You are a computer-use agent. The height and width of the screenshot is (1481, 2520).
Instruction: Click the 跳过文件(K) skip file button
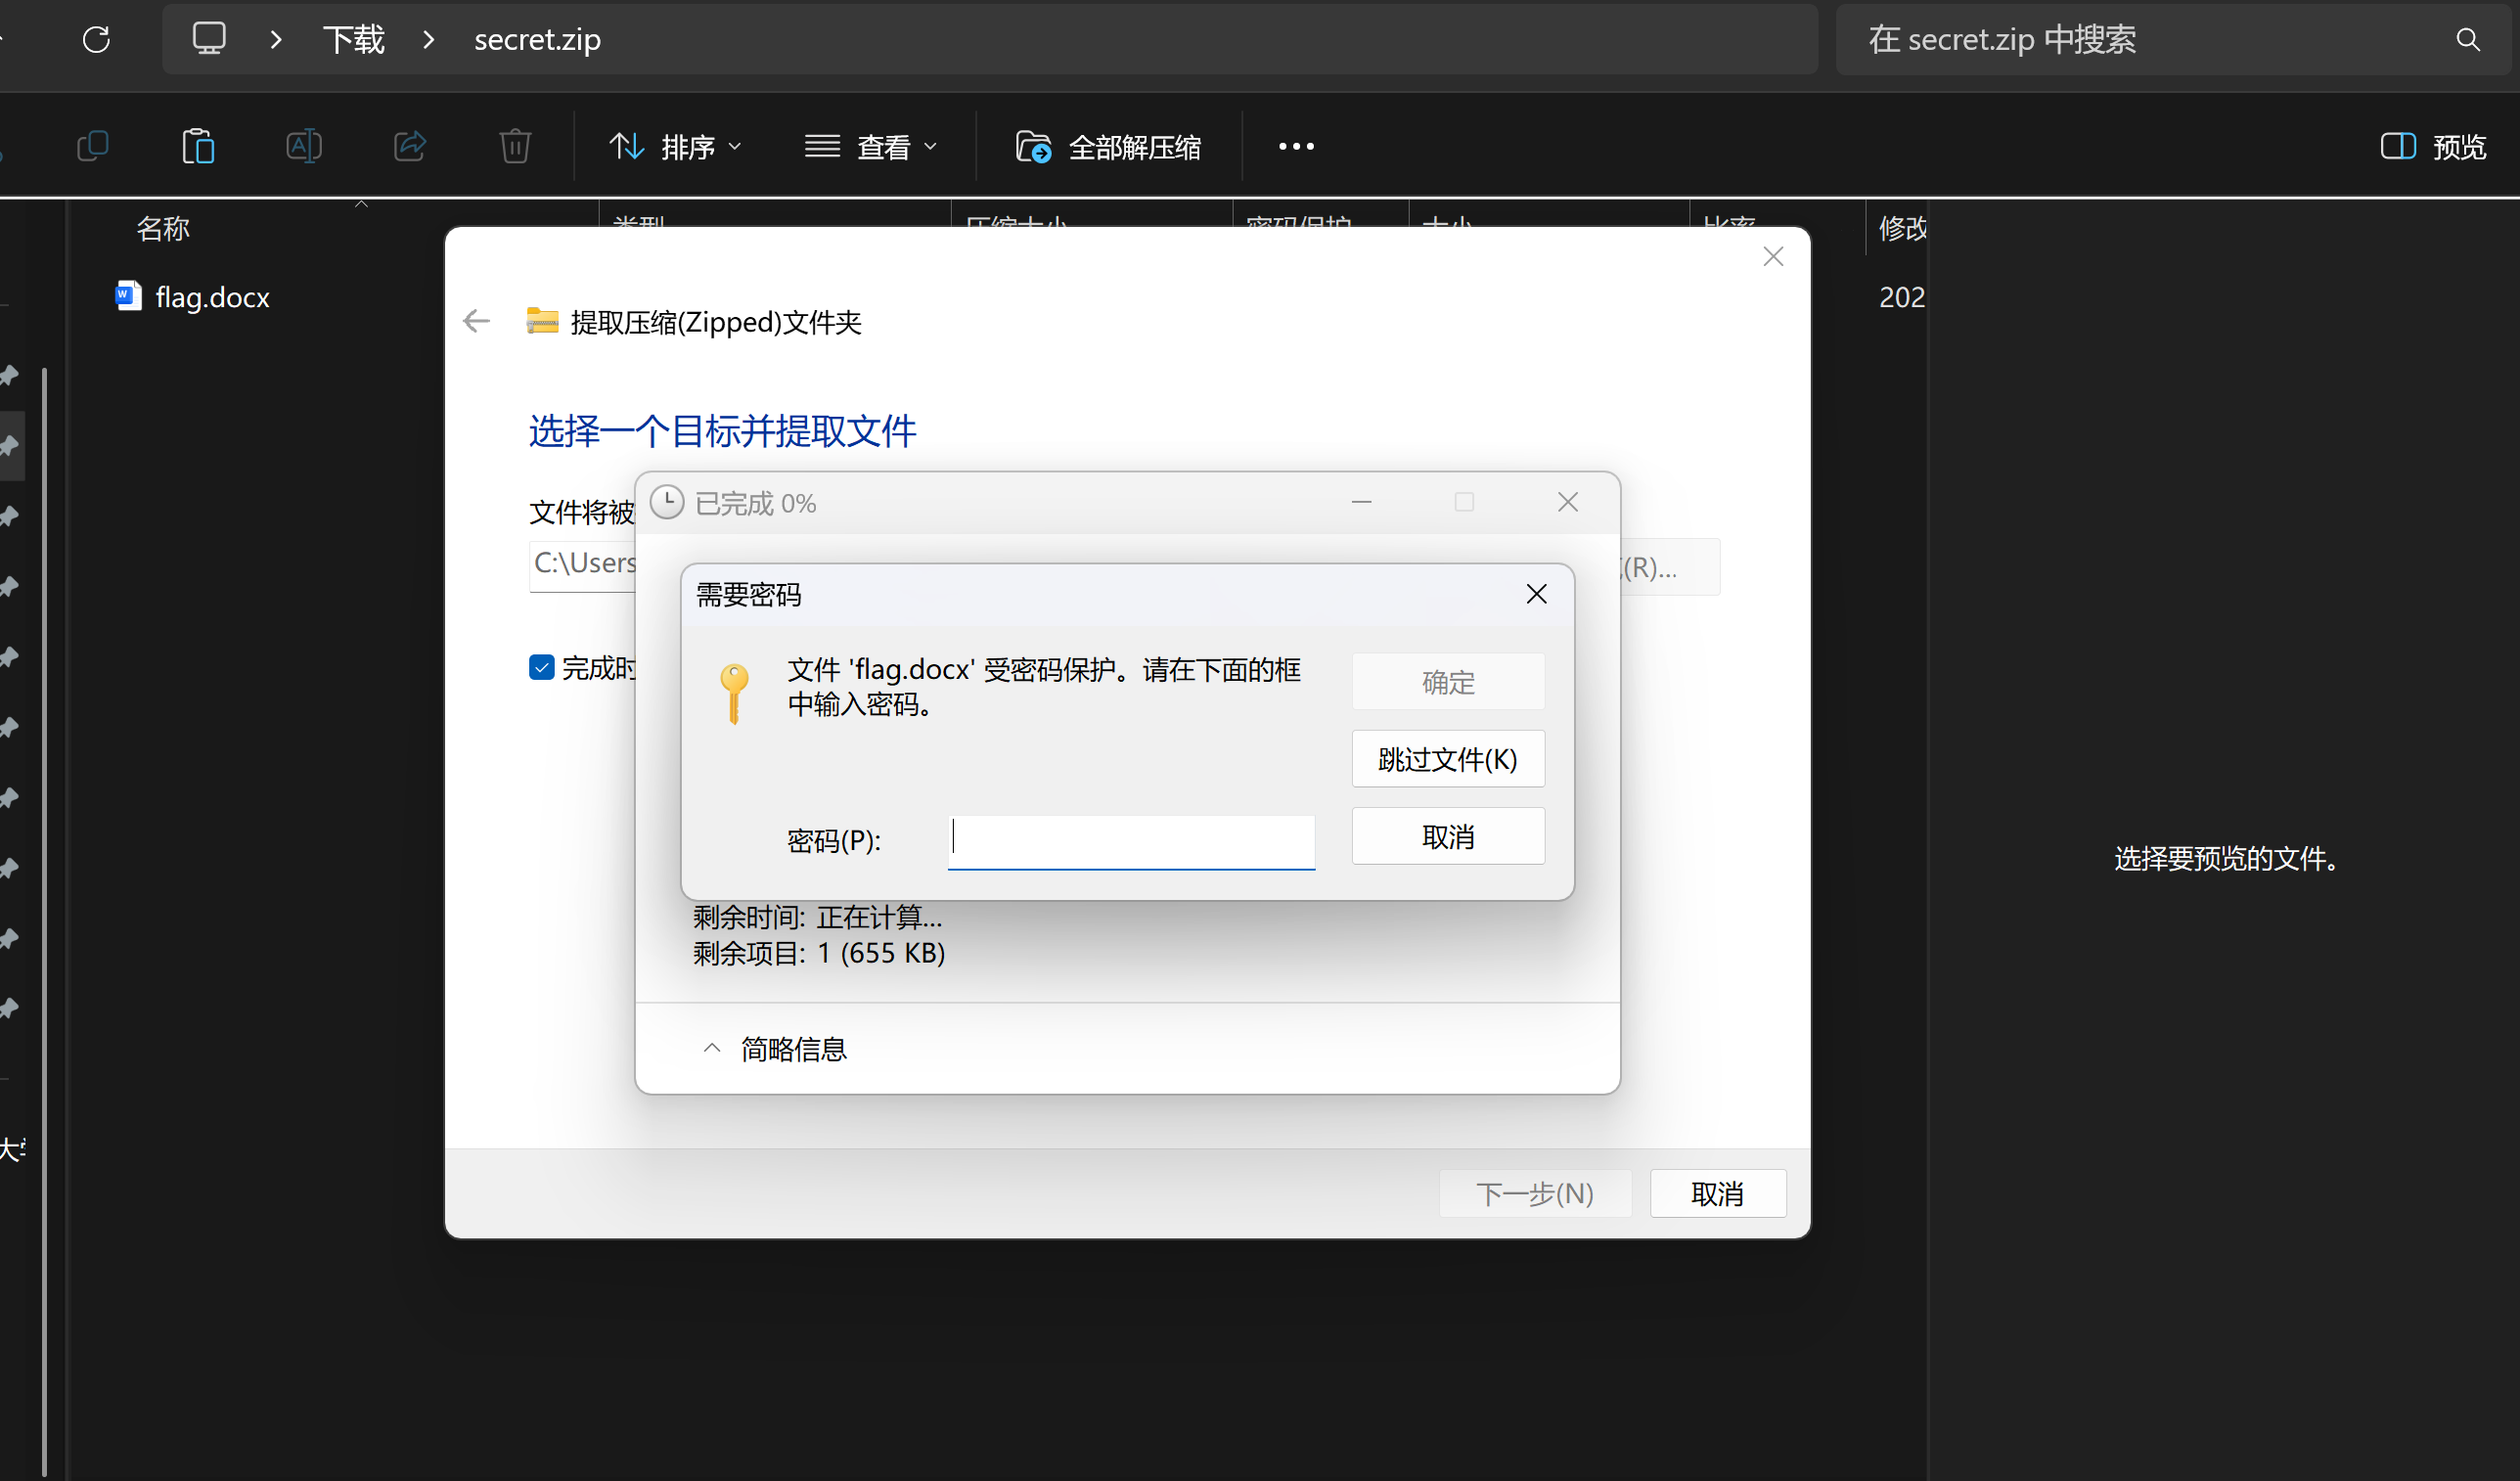coord(1448,759)
